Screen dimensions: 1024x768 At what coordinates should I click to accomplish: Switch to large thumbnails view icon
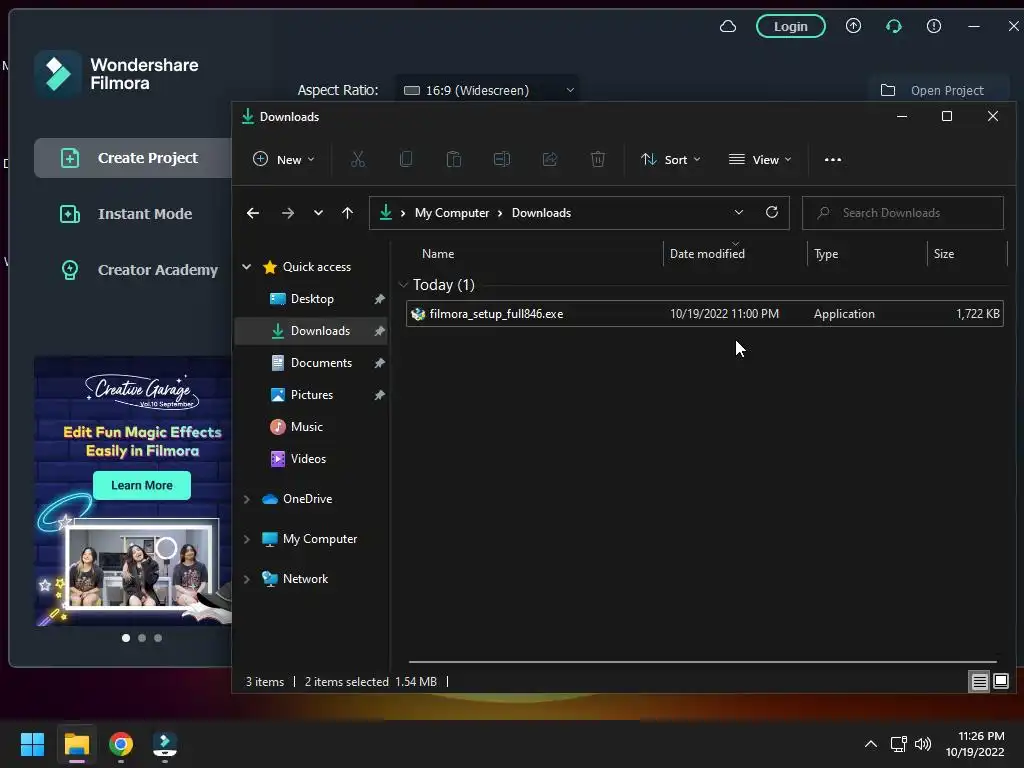point(1000,682)
